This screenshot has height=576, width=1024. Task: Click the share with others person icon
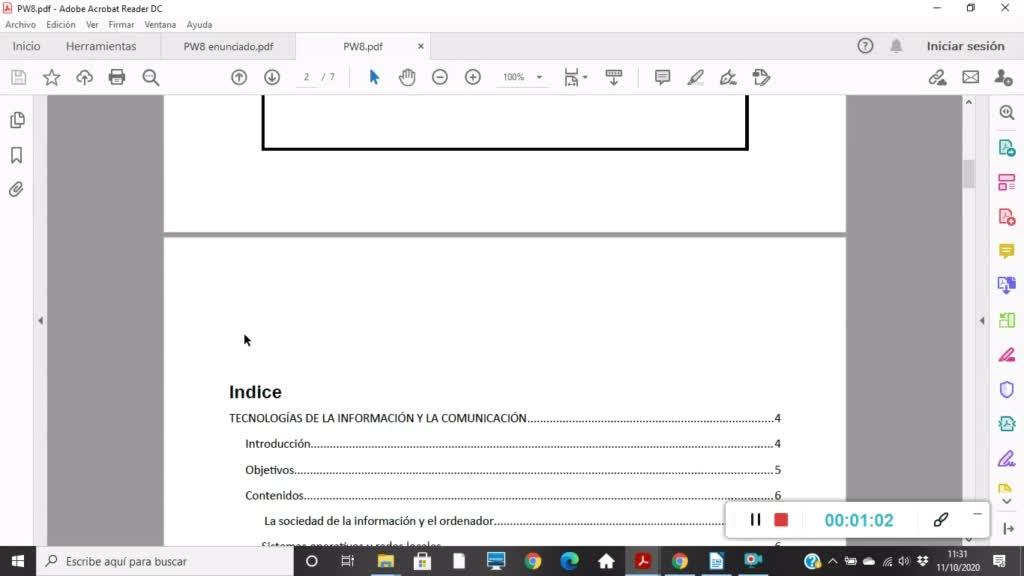coord(1004,77)
